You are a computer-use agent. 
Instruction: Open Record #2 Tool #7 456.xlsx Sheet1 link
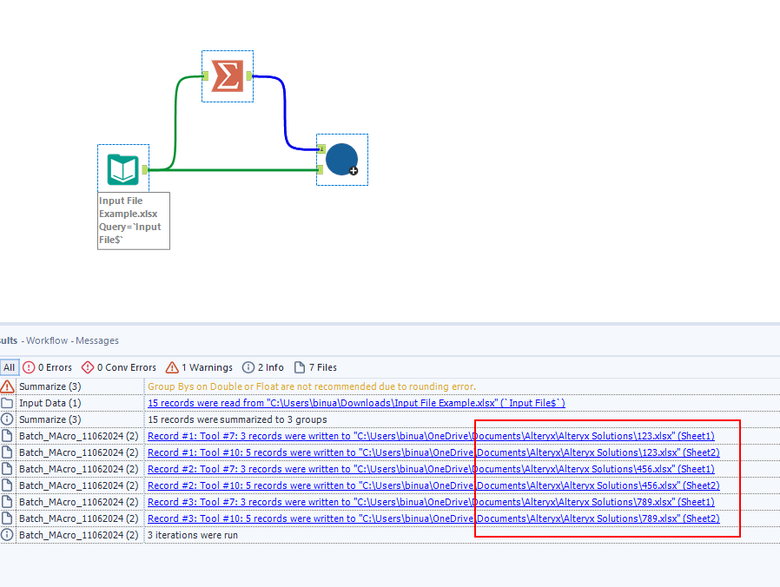coord(431,469)
